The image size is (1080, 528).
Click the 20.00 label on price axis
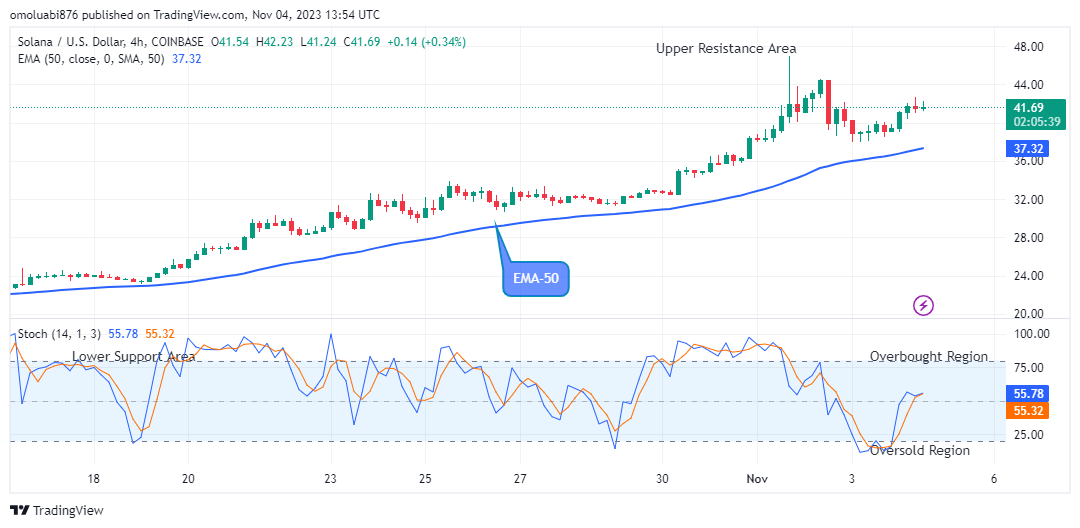1029,313
